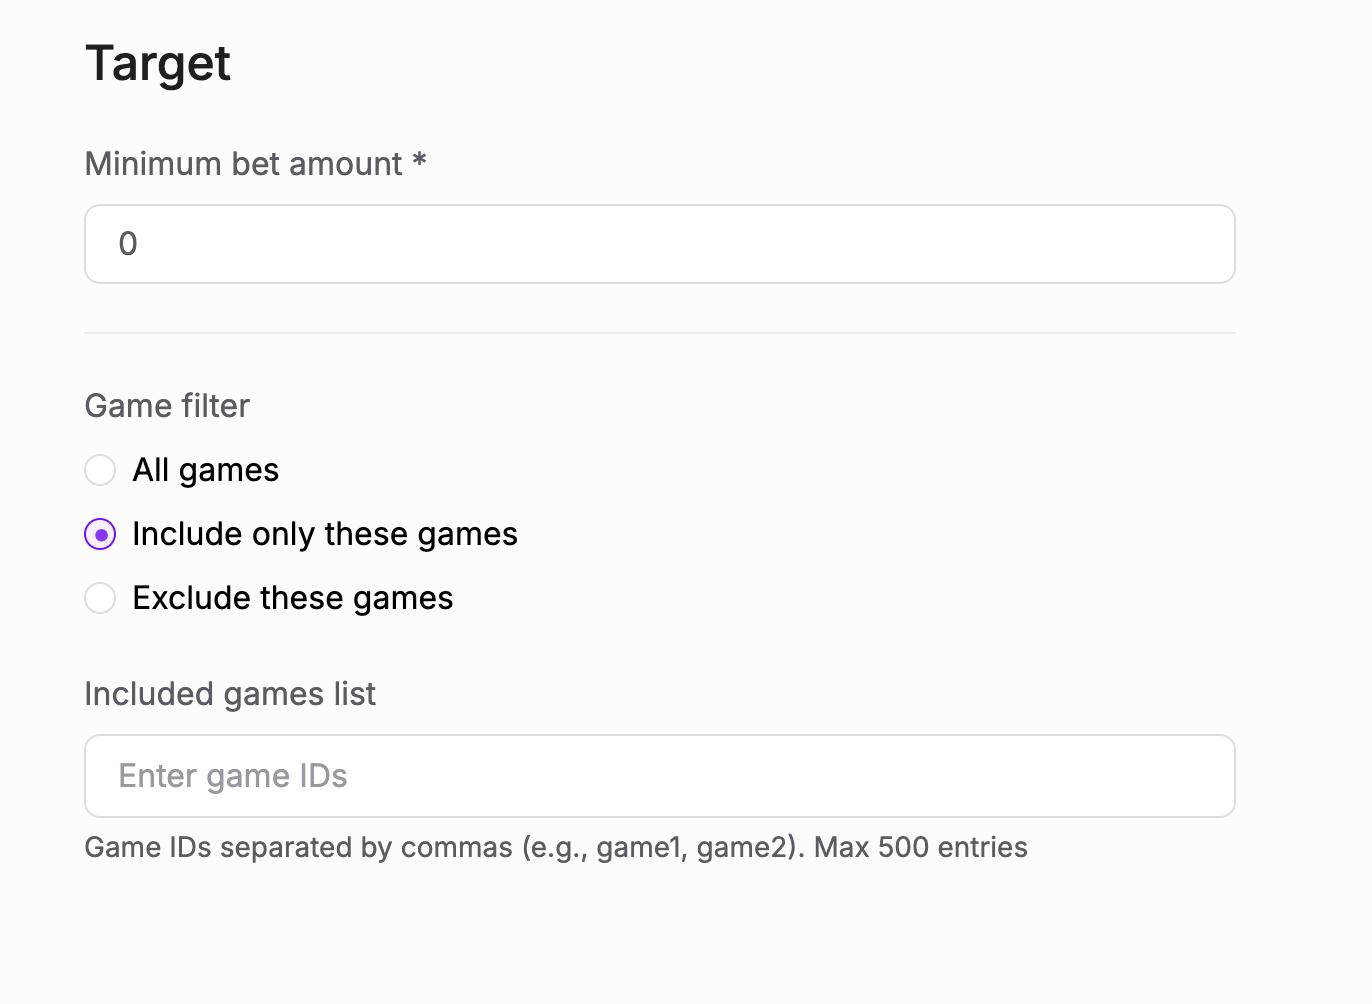Click the Minimum bet amount input field
The image size is (1372, 1004).
tap(660, 244)
